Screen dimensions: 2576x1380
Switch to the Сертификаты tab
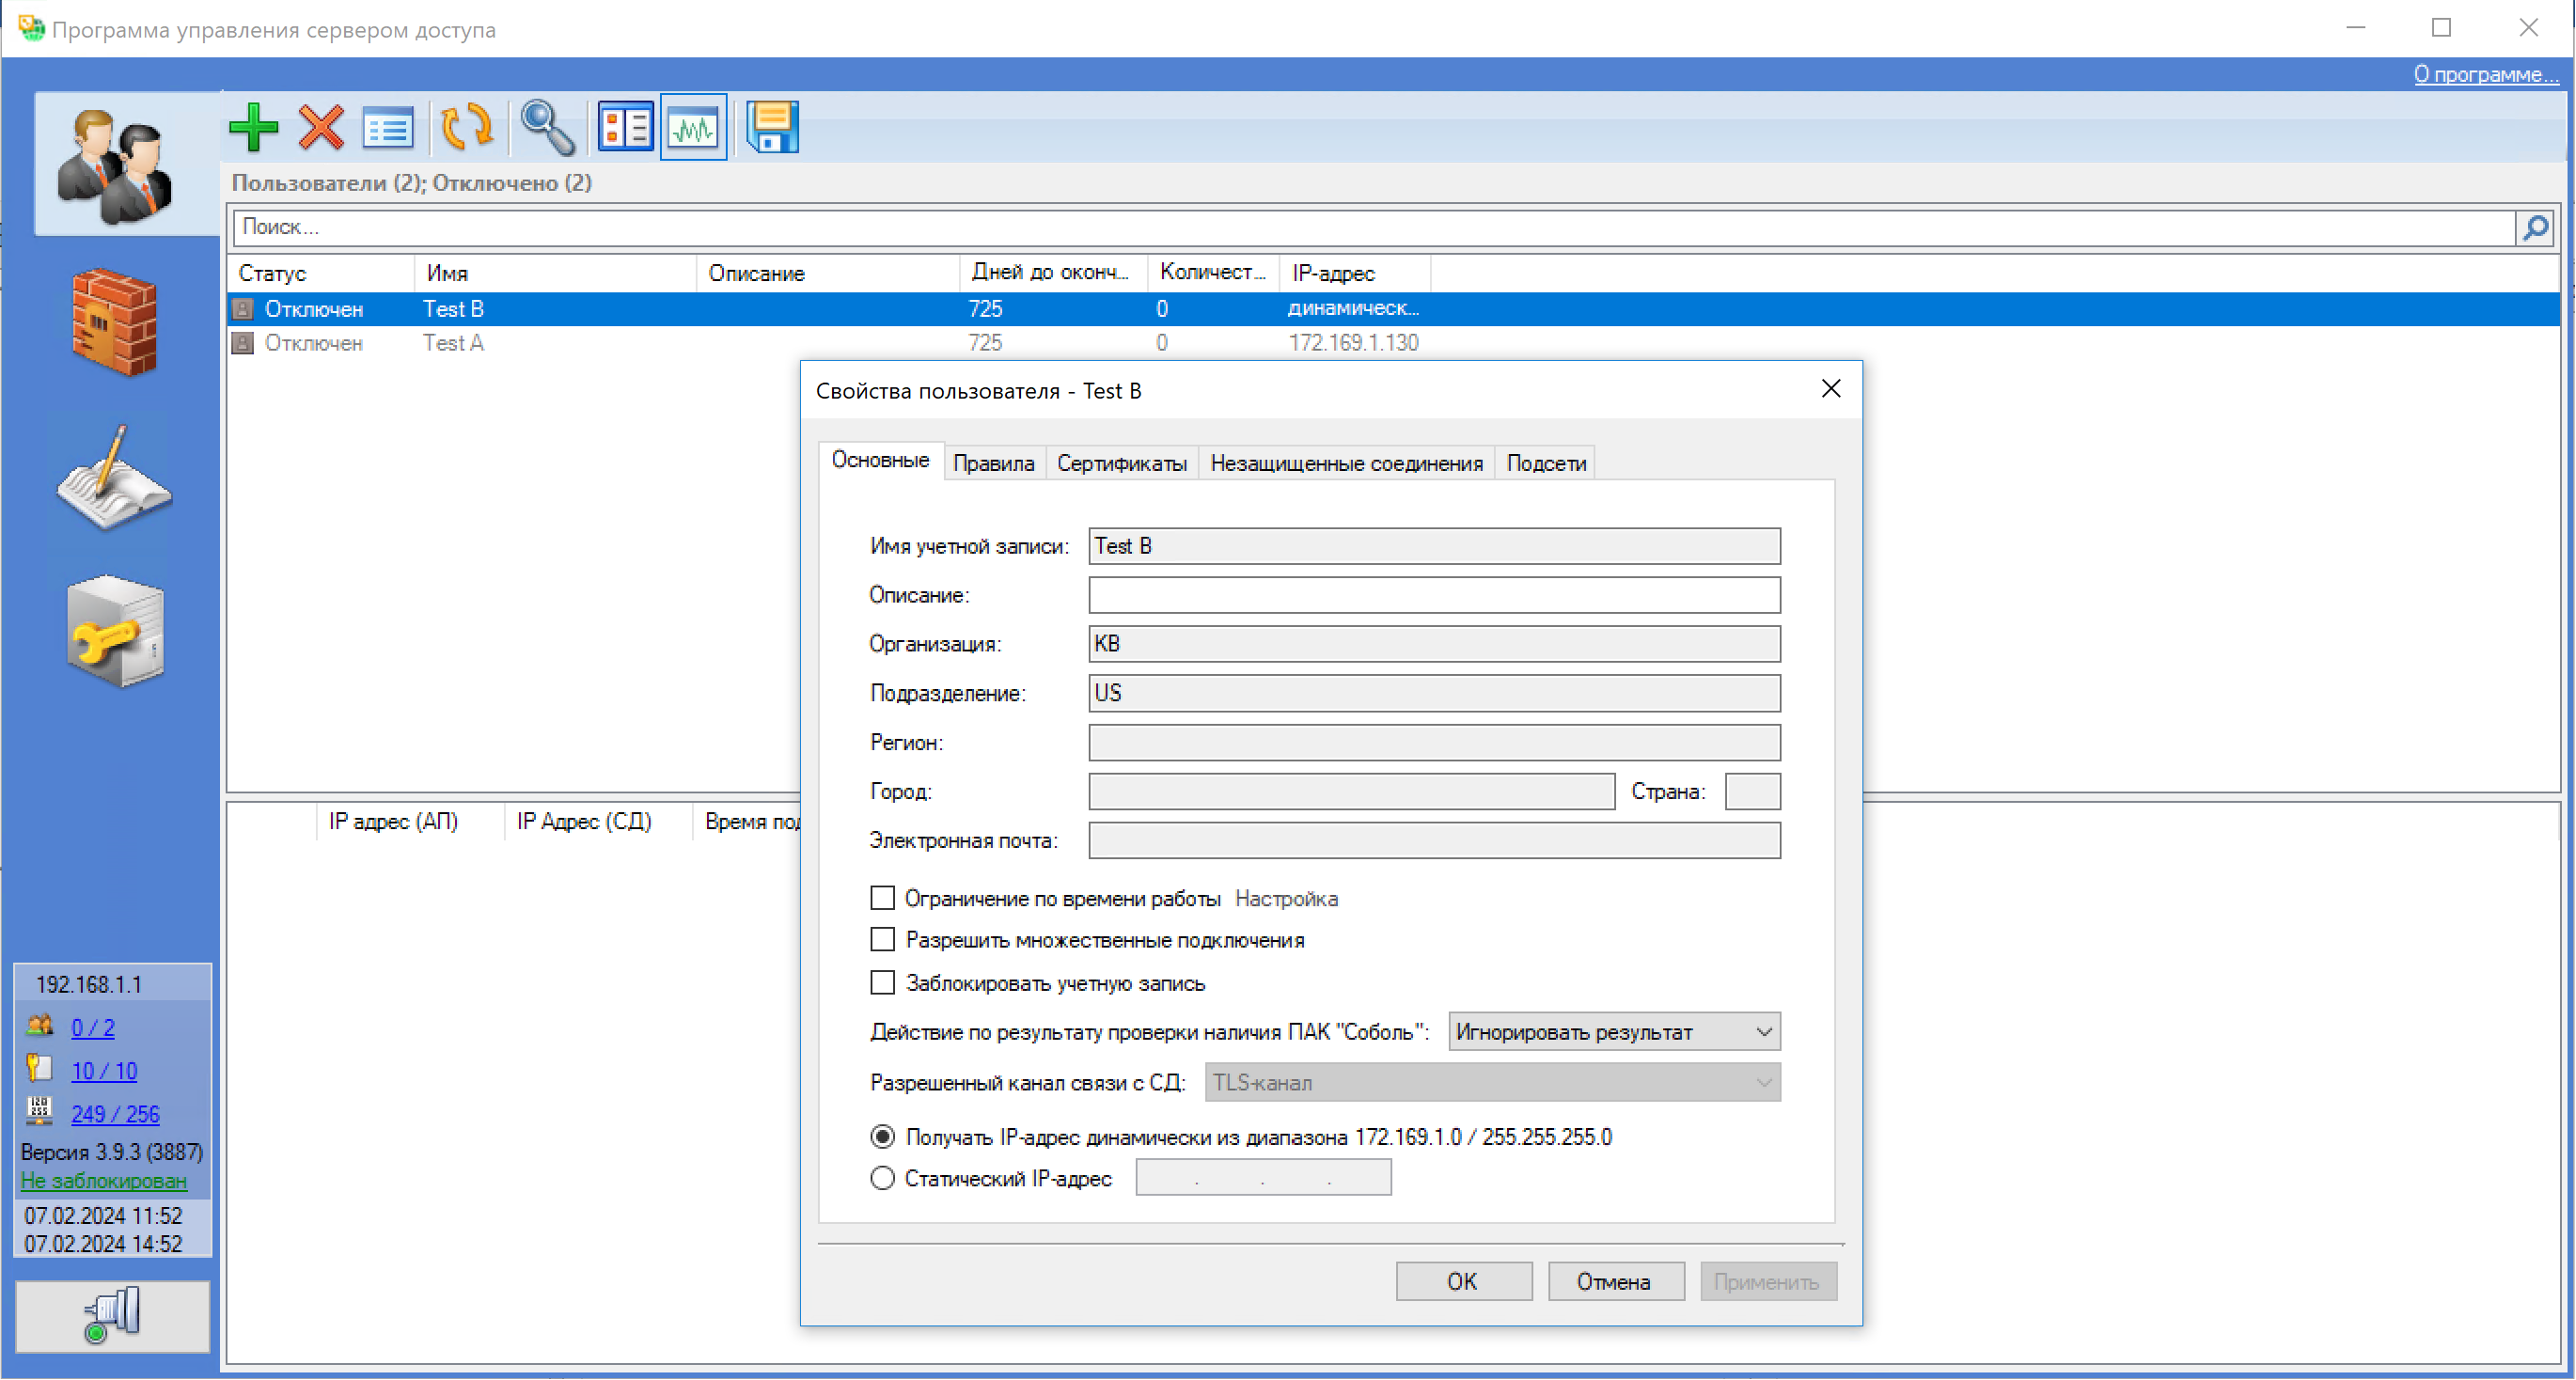coord(1121,464)
